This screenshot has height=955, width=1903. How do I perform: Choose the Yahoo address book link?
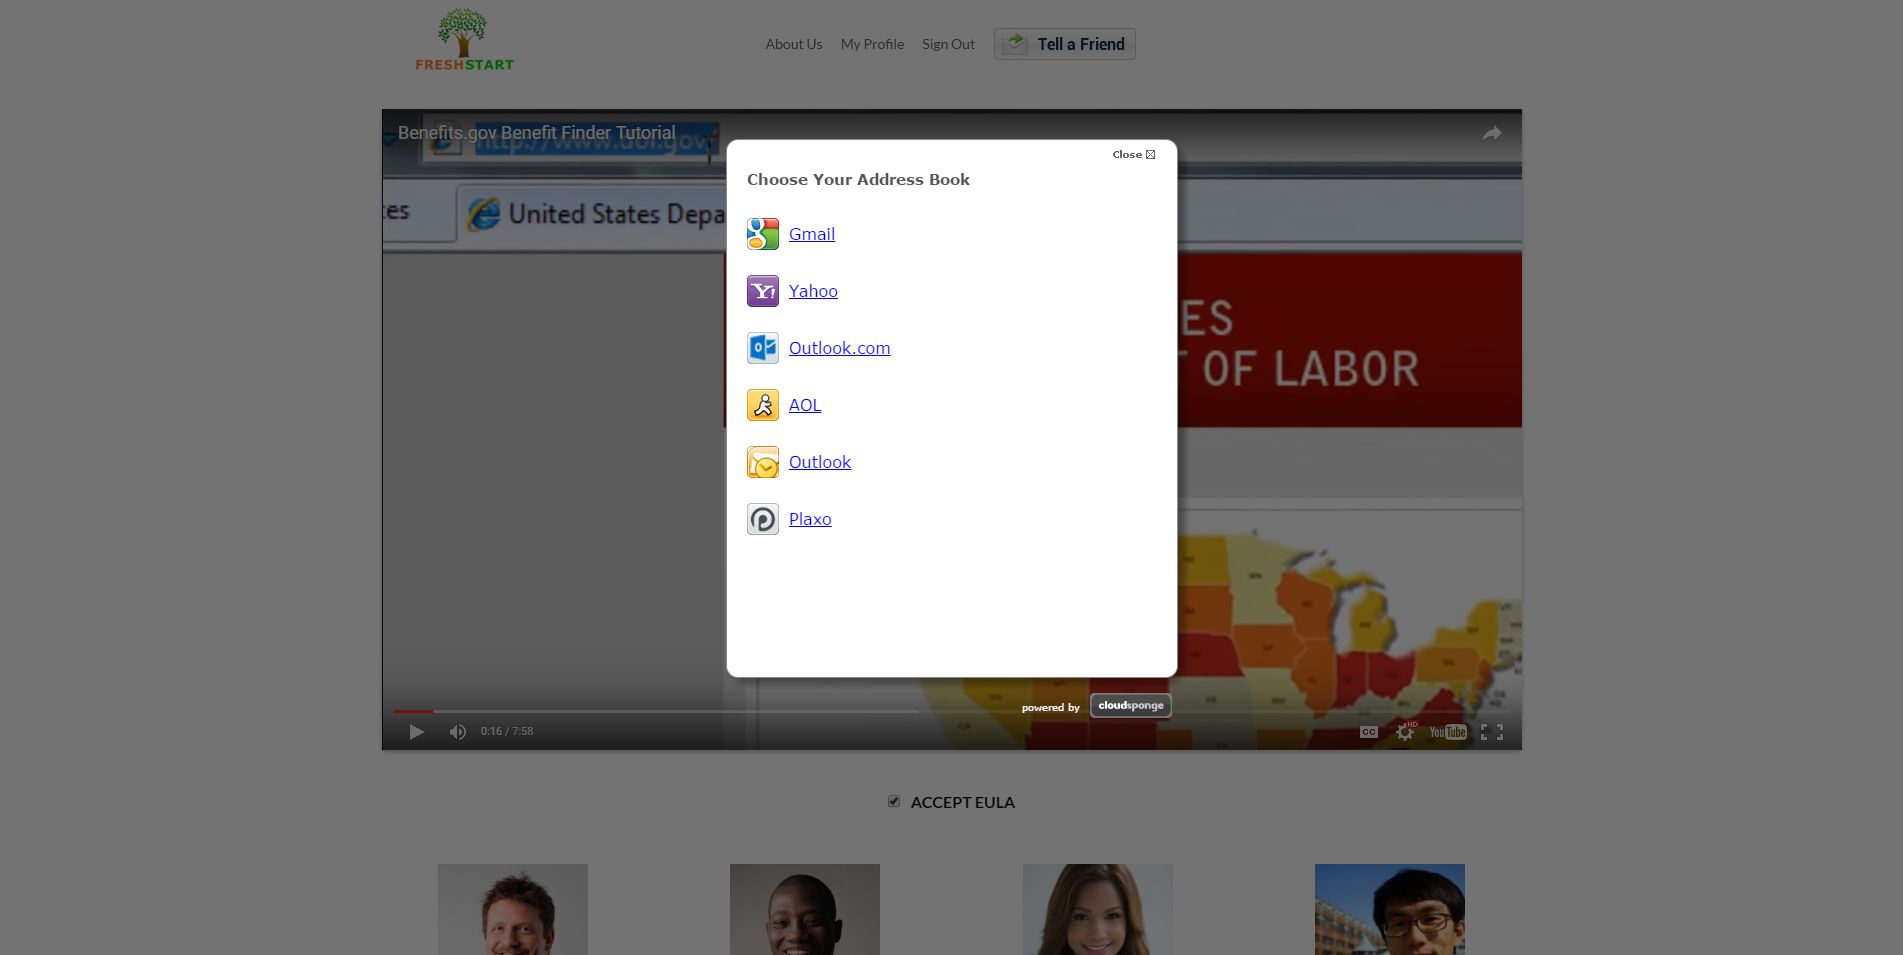[813, 291]
